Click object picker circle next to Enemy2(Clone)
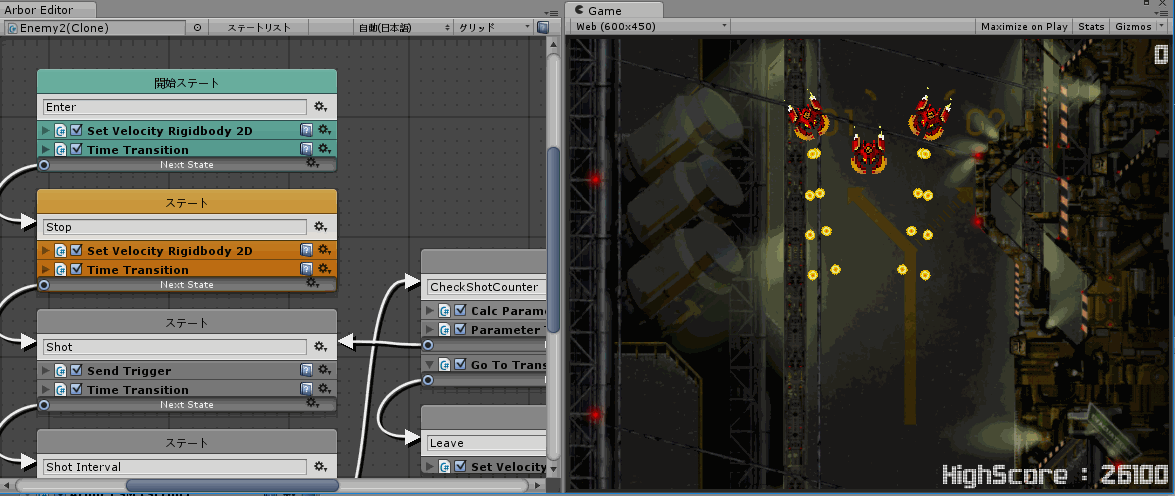The height and width of the screenshot is (496, 1175). pyautogui.click(x=197, y=27)
